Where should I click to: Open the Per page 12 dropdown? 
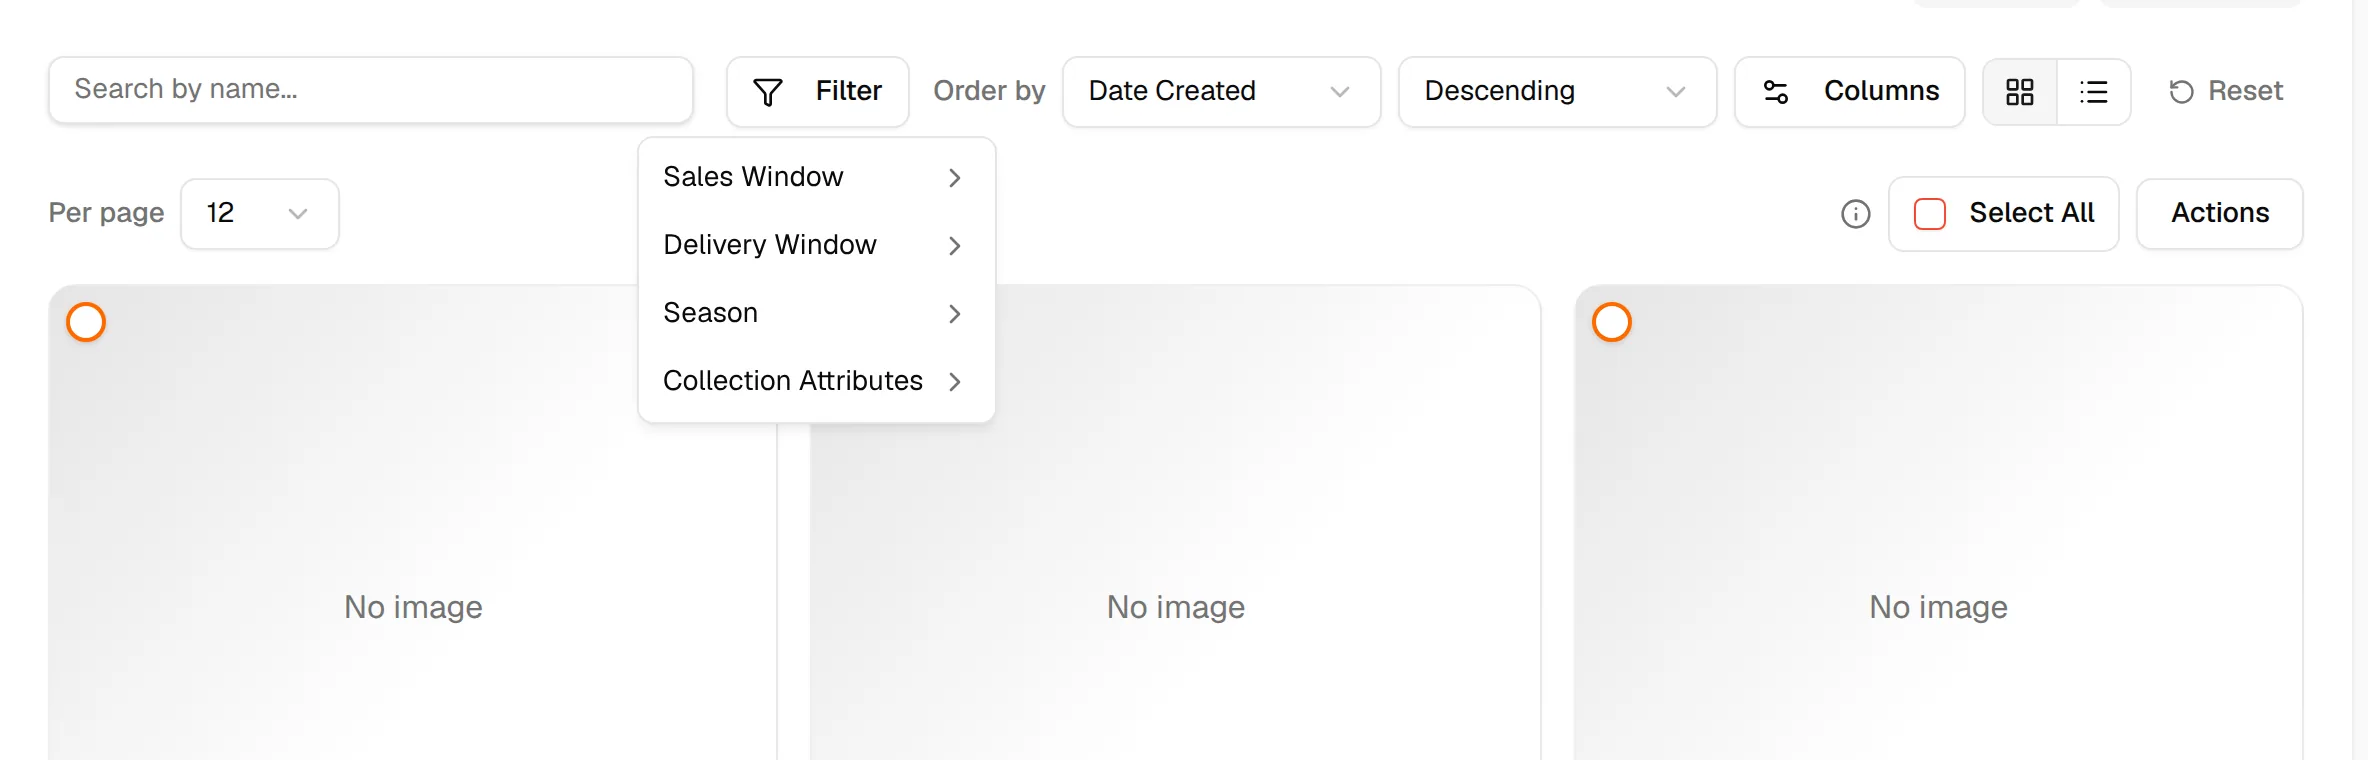pyautogui.click(x=260, y=214)
